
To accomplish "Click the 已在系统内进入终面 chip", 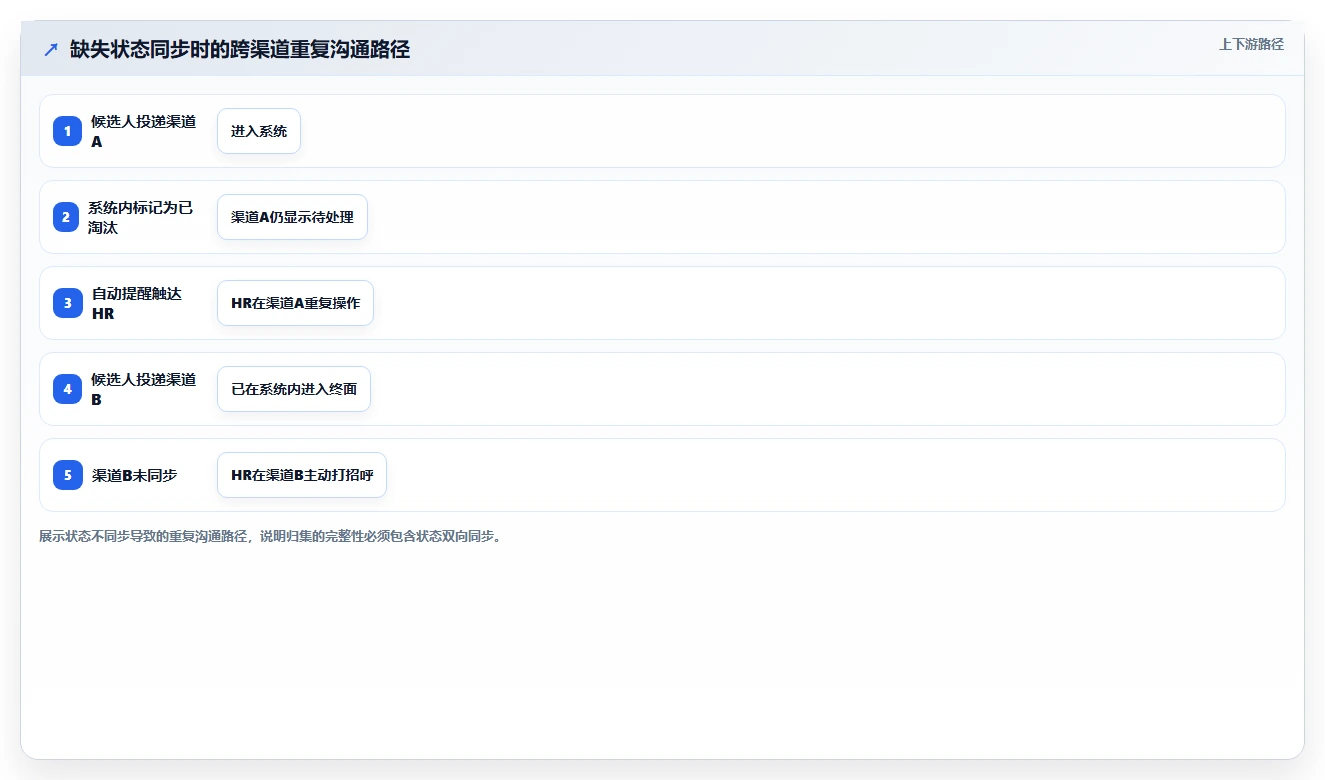I will point(294,389).
